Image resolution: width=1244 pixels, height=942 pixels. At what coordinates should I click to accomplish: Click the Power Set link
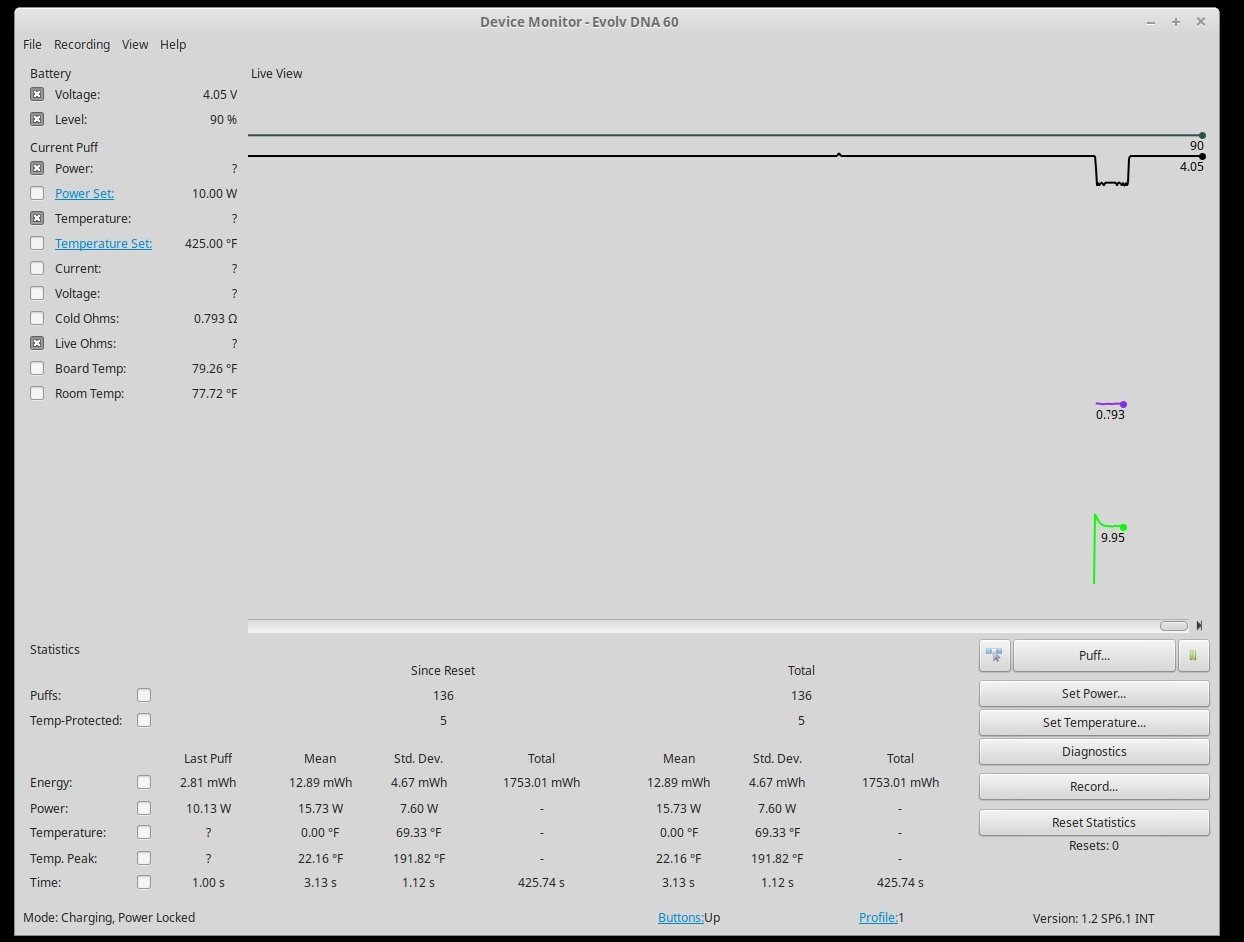[x=84, y=193]
